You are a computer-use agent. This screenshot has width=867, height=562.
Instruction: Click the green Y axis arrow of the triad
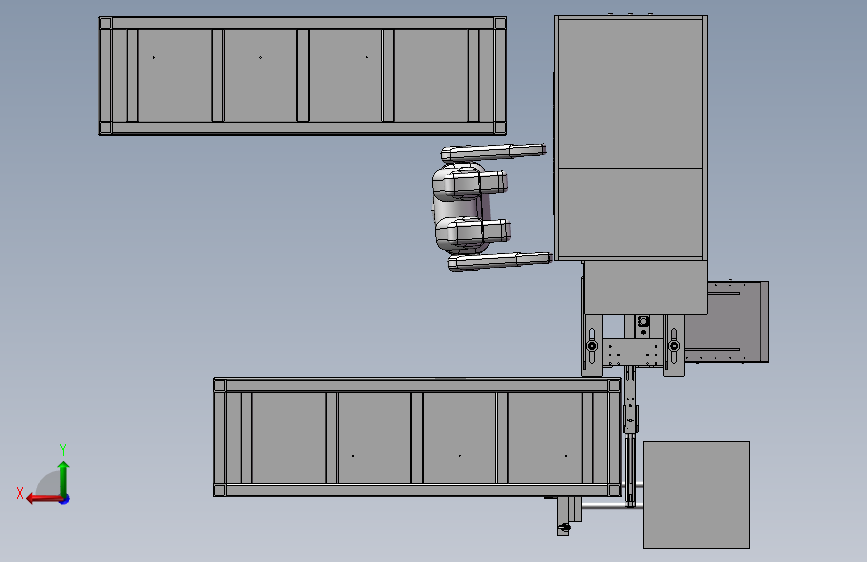coord(64,478)
